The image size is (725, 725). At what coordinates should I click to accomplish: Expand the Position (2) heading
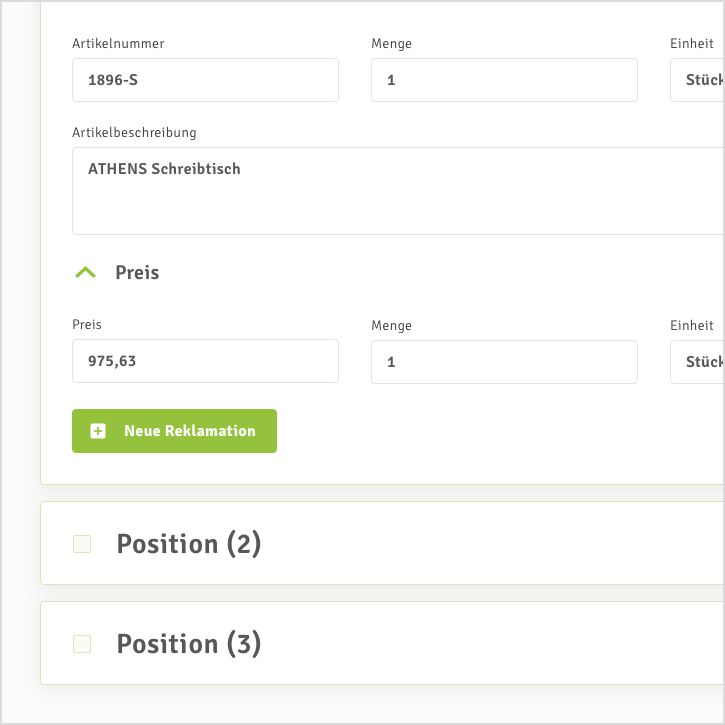click(189, 544)
